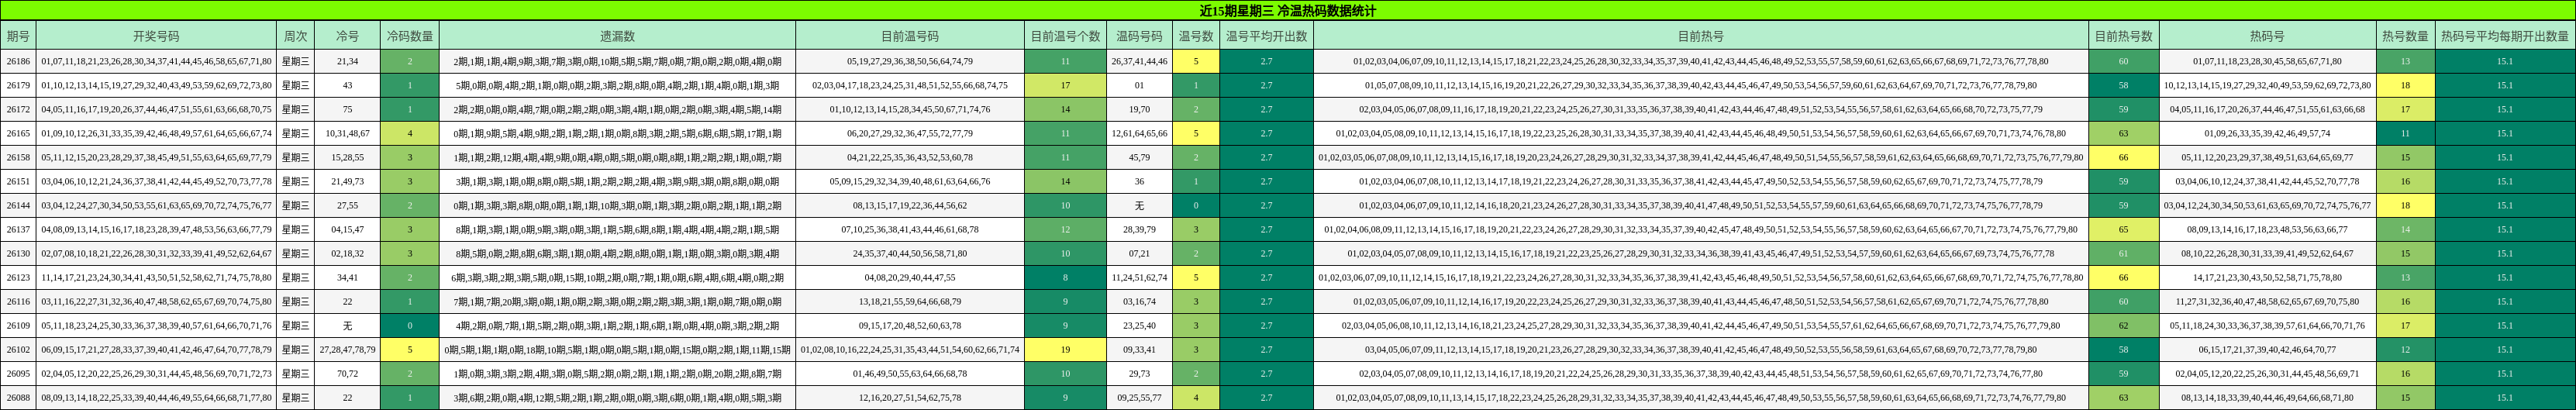
Task: Select warm count cell '8' in row 26123
Action: tap(1065, 277)
